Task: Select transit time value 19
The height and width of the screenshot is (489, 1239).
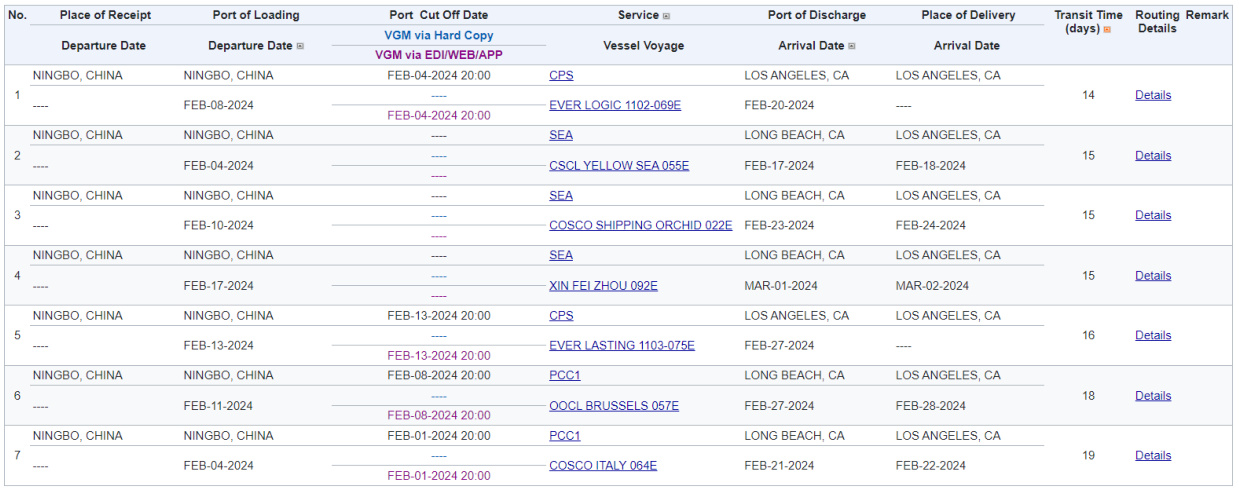Action: (x=1089, y=456)
